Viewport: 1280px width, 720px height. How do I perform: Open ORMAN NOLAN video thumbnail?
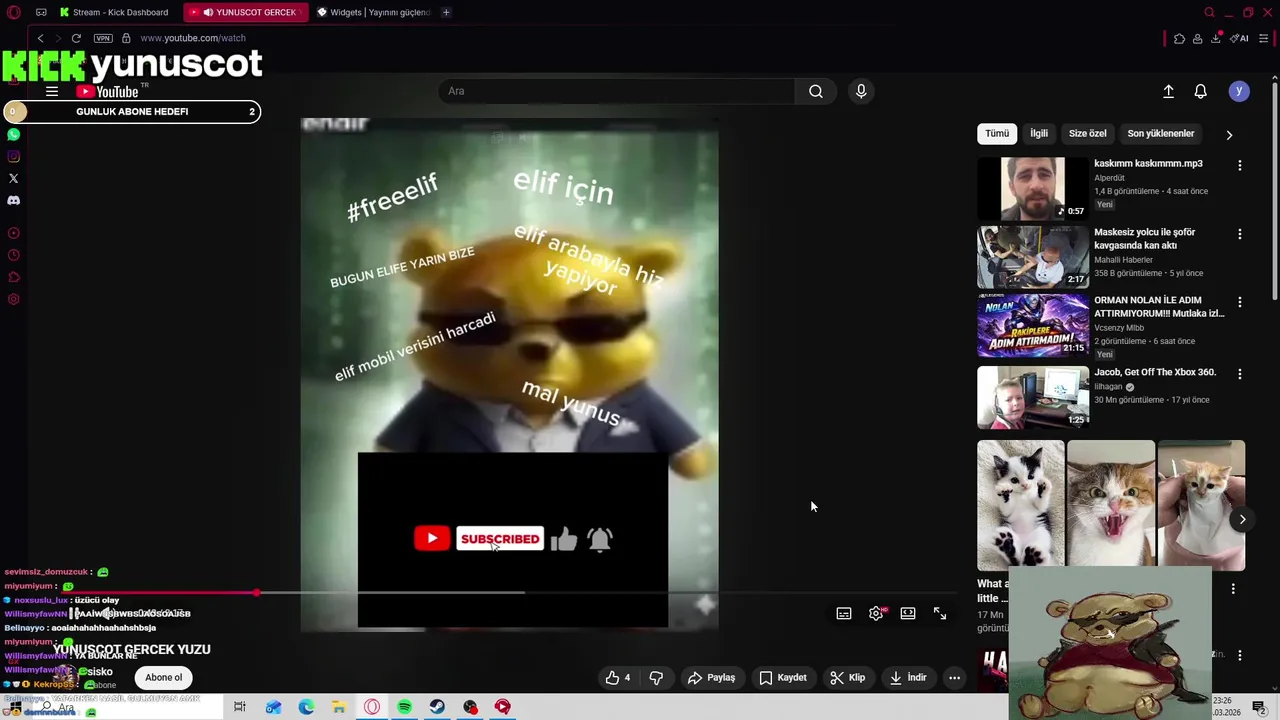(1033, 325)
